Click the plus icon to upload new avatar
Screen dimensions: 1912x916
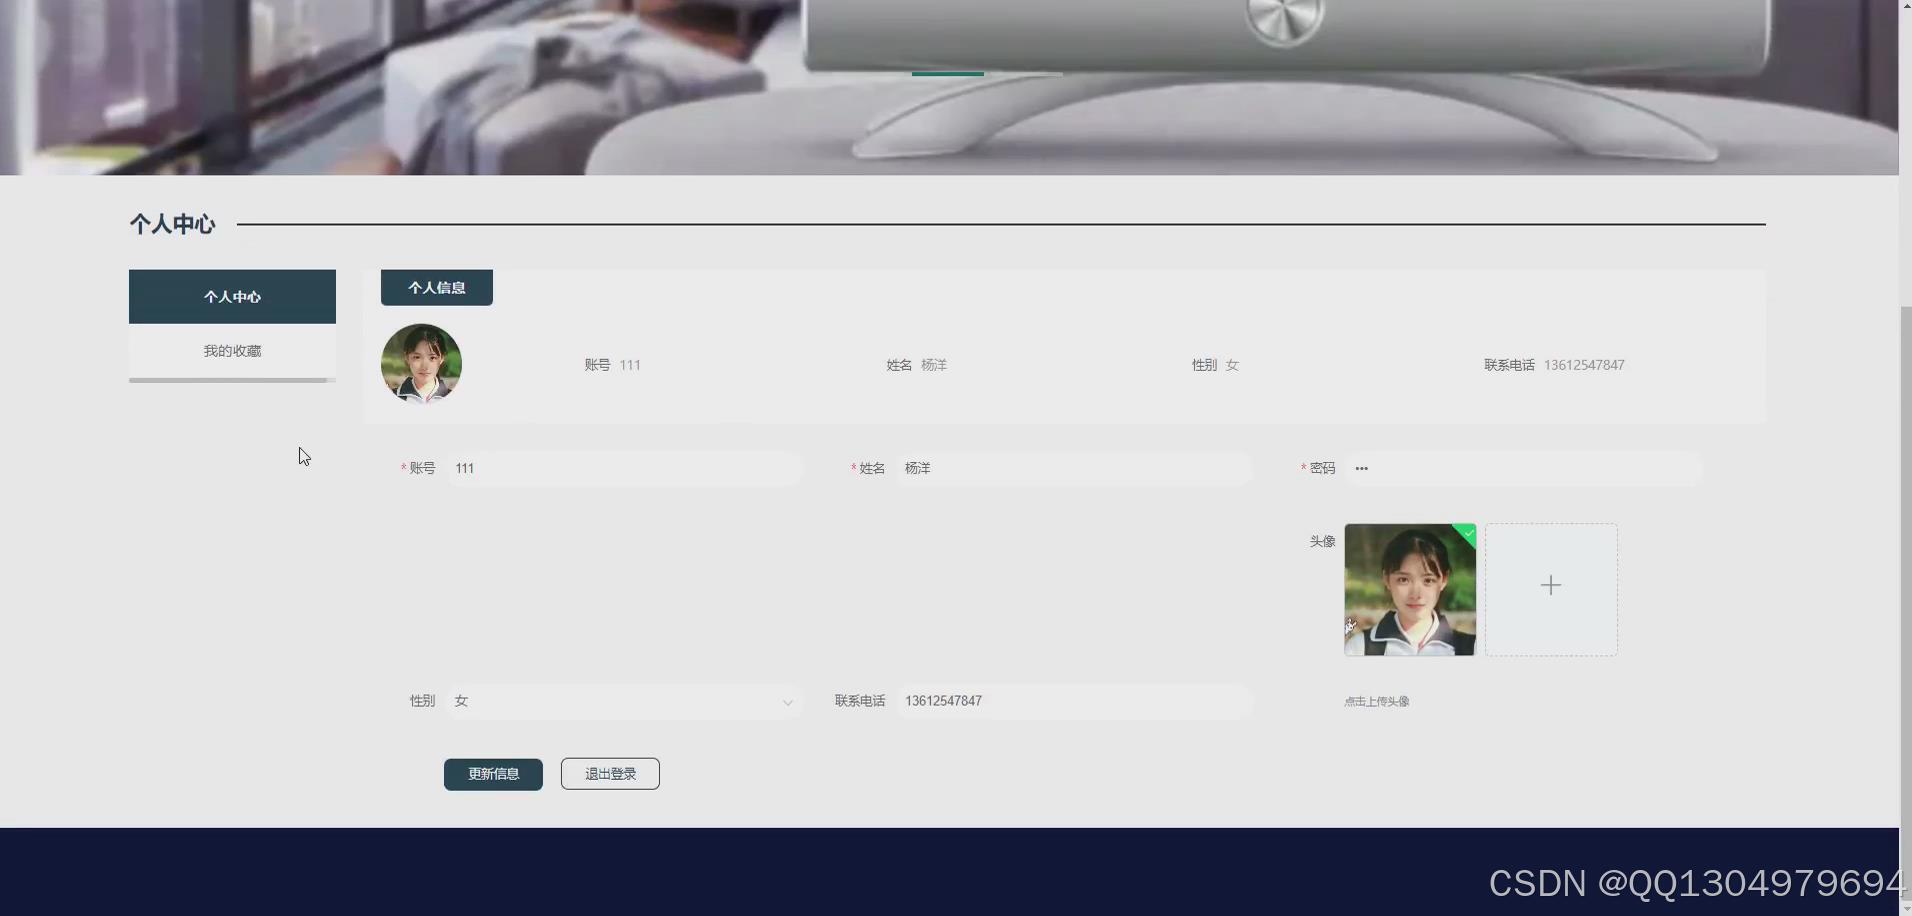click(x=1551, y=586)
